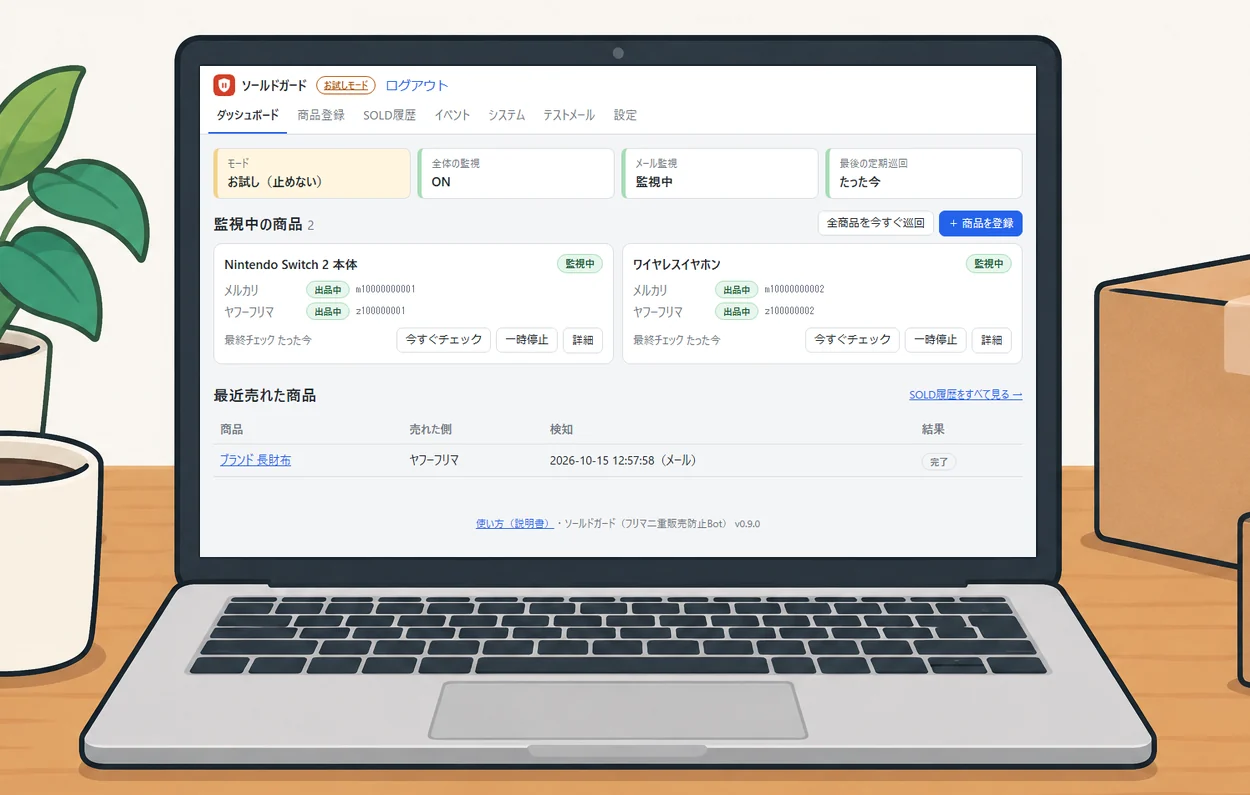Image resolution: width=1250 pixels, height=795 pixels.
Task: Click the 監視中の商品 section heading
Action: click(258, 224)
